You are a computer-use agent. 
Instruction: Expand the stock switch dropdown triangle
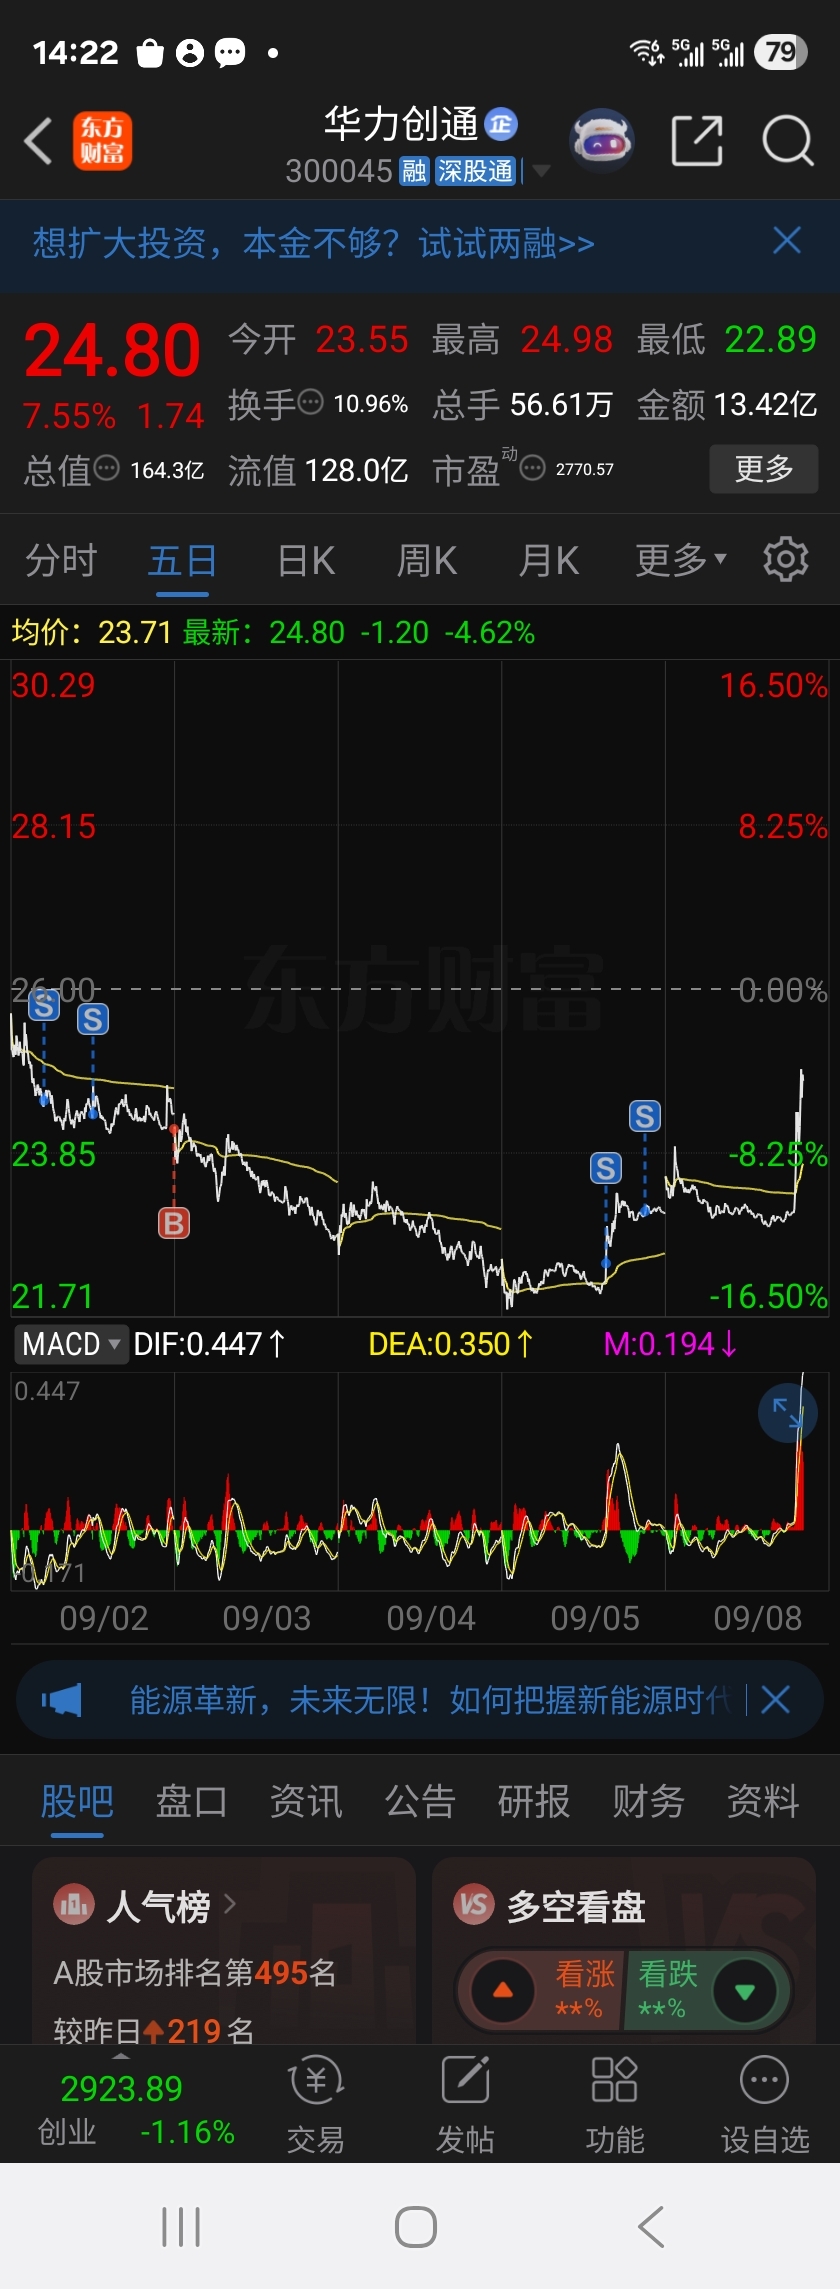pos(541,172)
